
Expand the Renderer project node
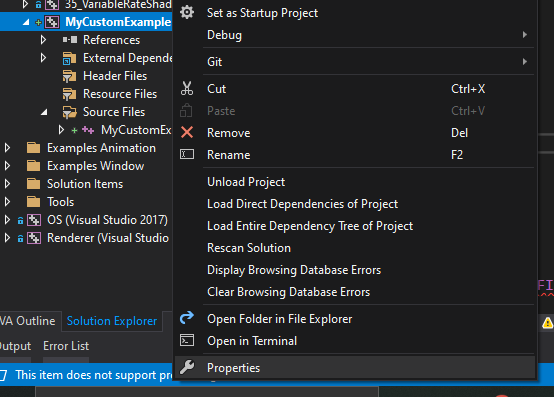click(7, 238)
